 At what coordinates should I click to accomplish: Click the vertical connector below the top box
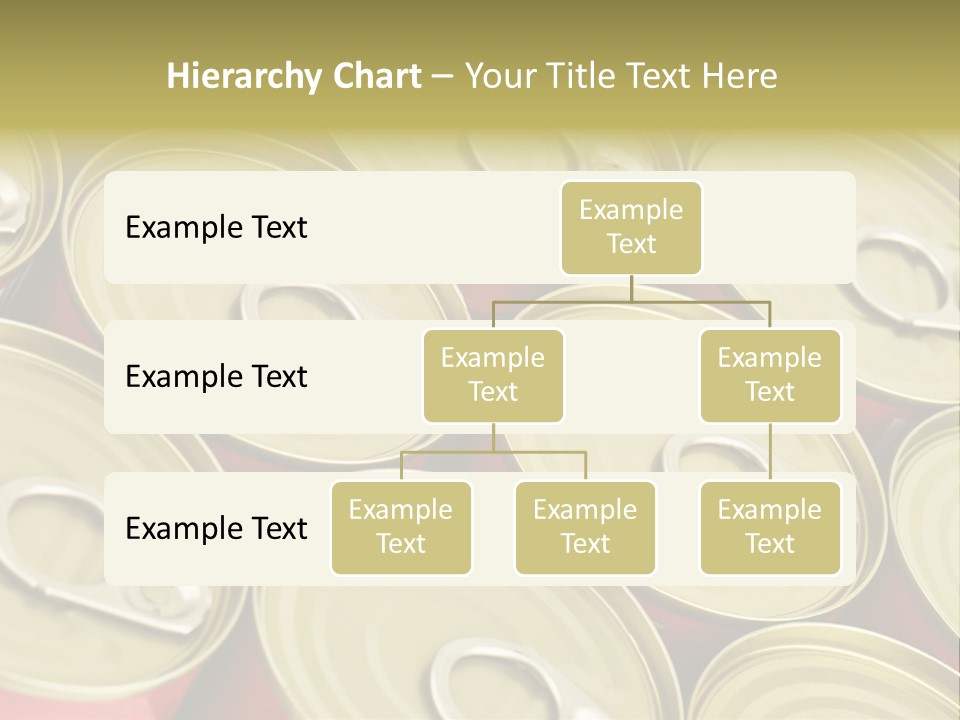pos(631,288)
